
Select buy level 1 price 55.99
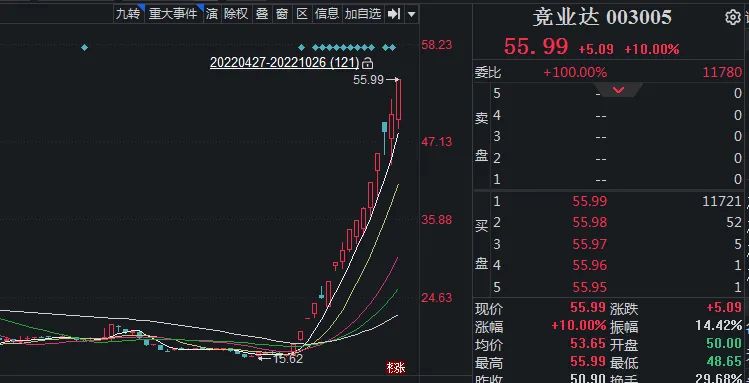click(590, 201)
